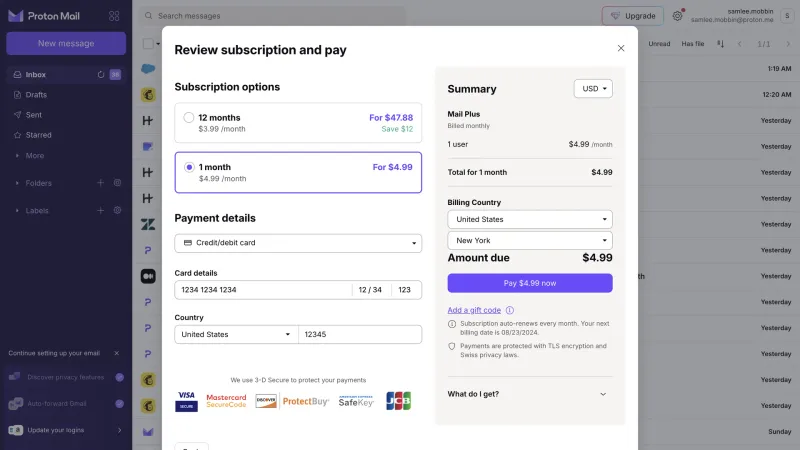The height and width of the screenshot is (450, 800).
Task: Select the 12 months subscription radio button
Action: point(189,117)
